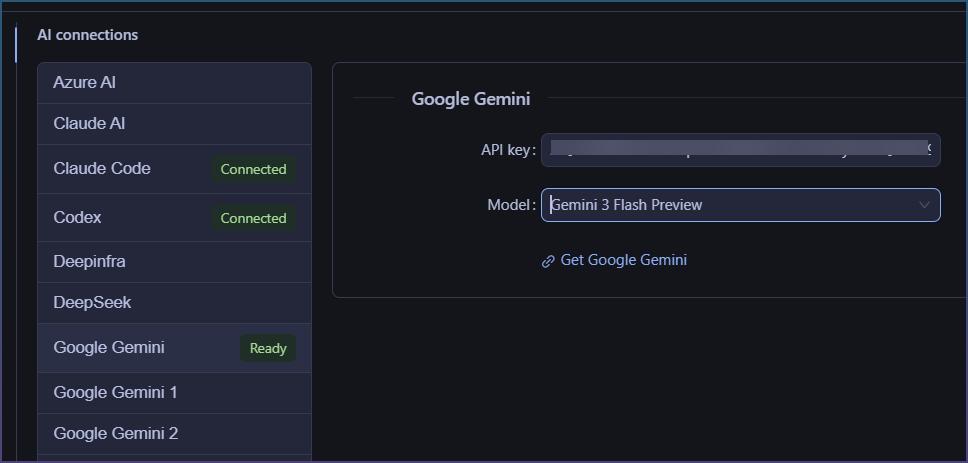Open the Claude Code connection
This screenshot has width=968, height=463.
tap(174, 169)
